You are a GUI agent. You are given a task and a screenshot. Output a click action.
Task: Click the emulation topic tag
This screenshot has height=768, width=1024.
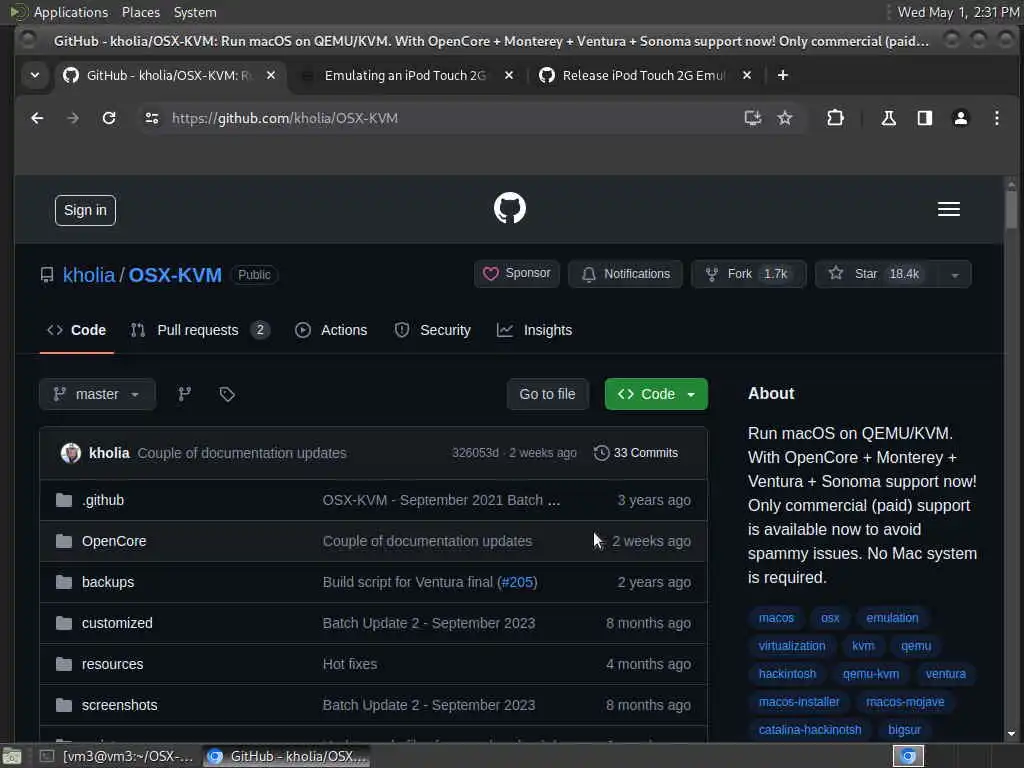point(892,618)
